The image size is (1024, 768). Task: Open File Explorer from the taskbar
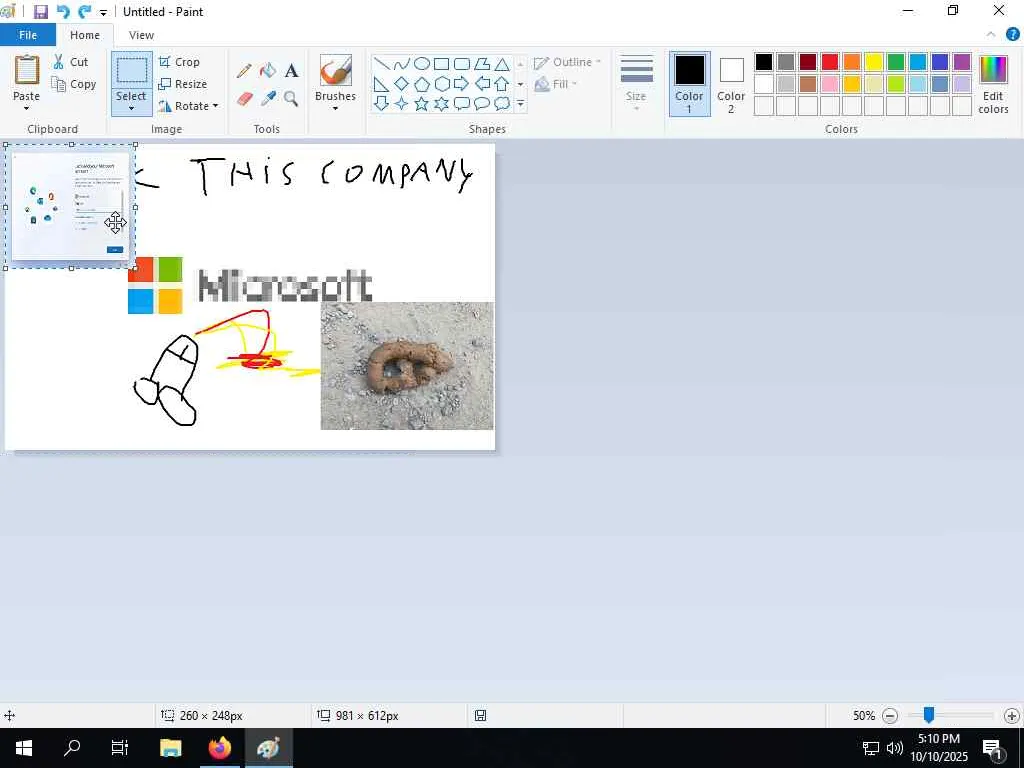click(x=170, y=748)
